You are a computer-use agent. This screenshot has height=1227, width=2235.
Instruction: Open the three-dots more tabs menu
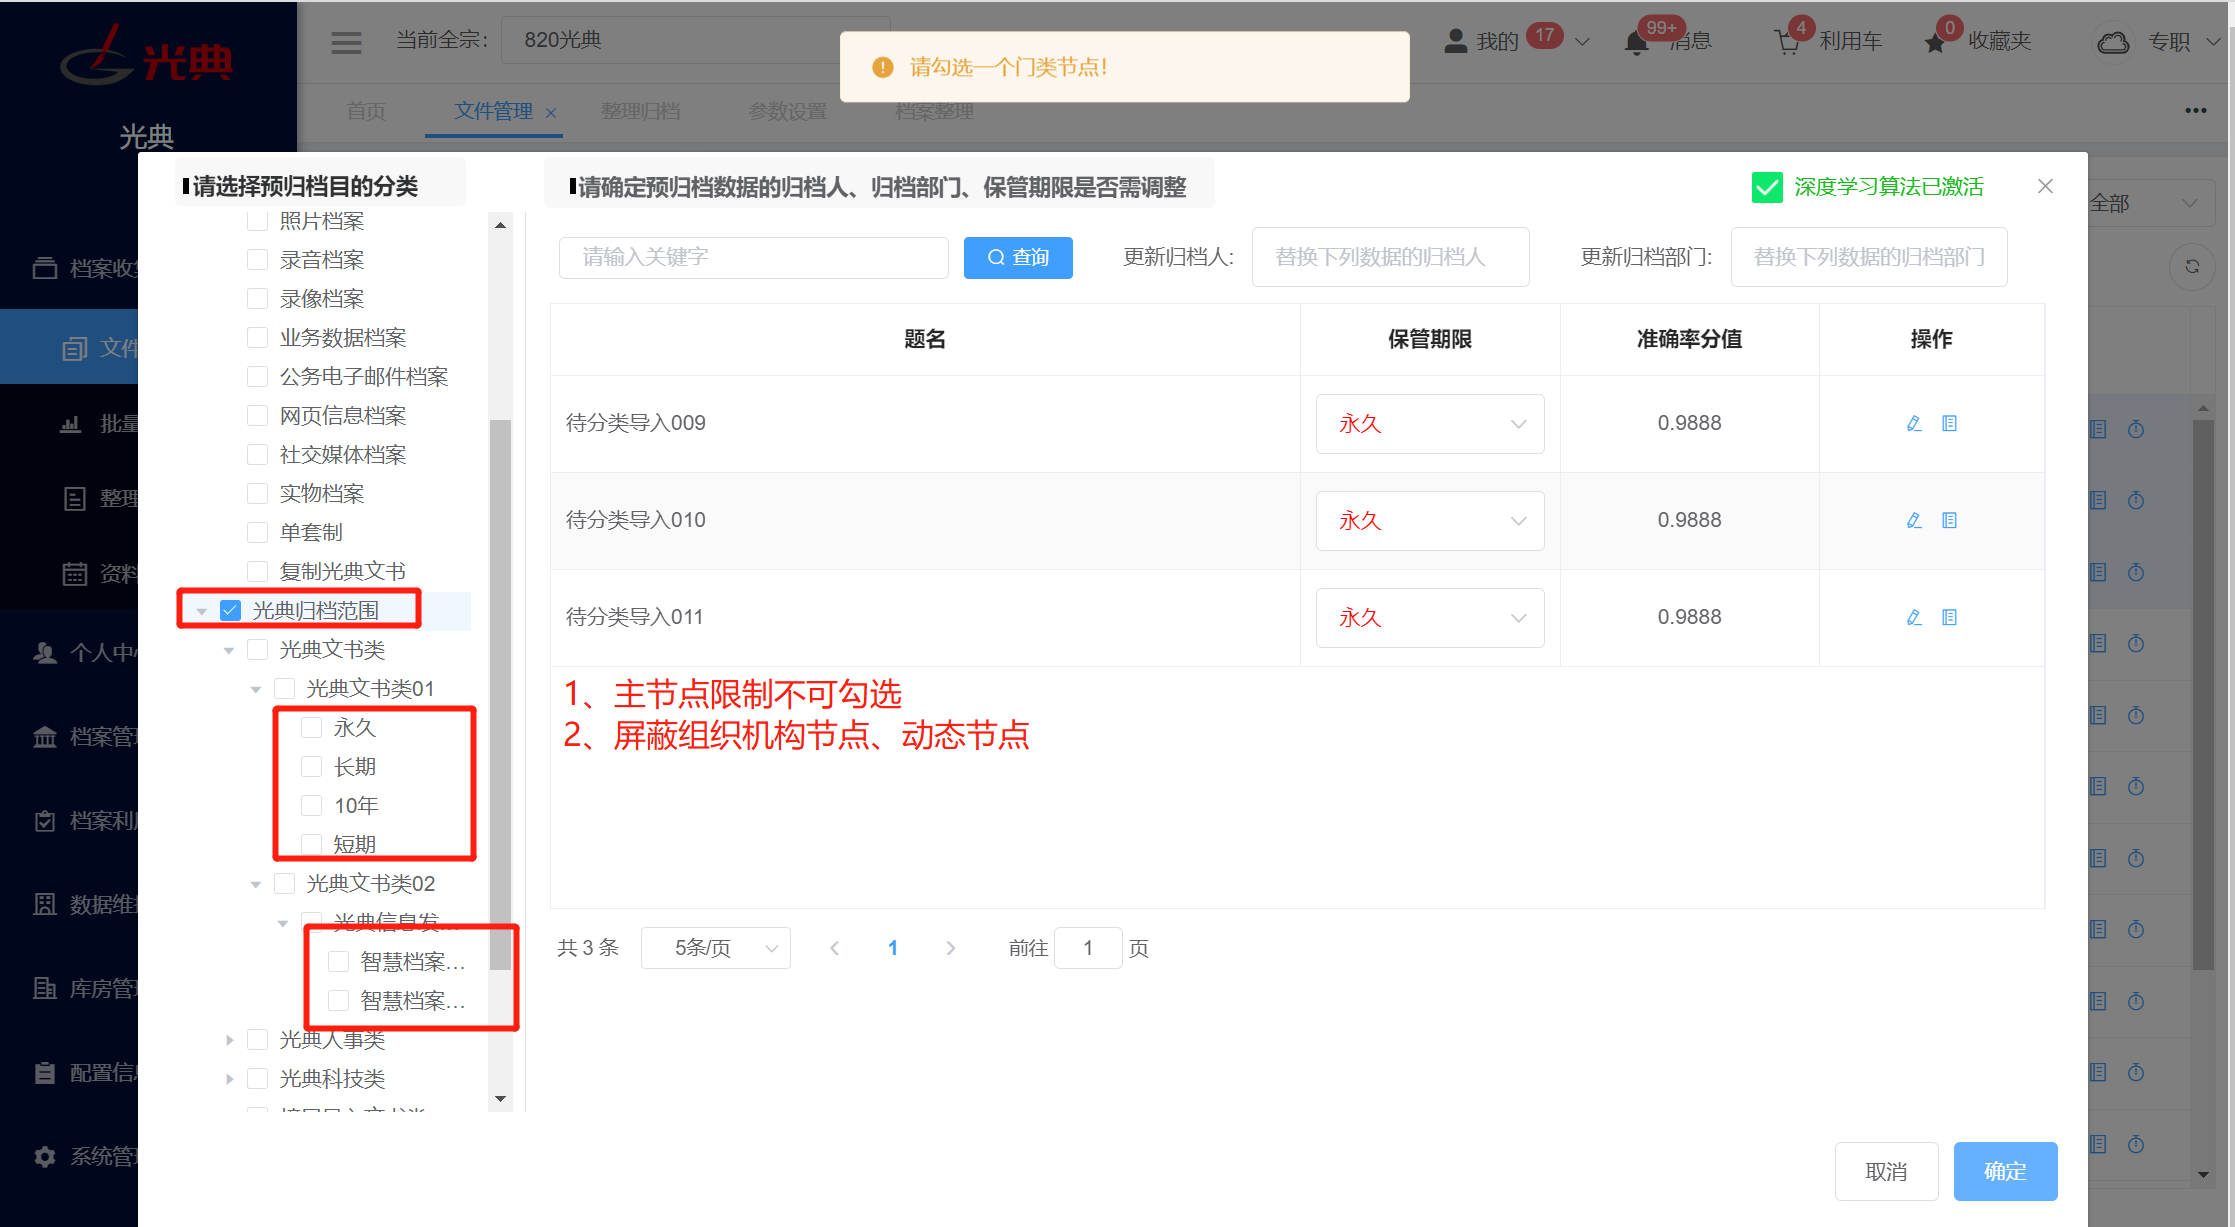[x=2195, y=110]
